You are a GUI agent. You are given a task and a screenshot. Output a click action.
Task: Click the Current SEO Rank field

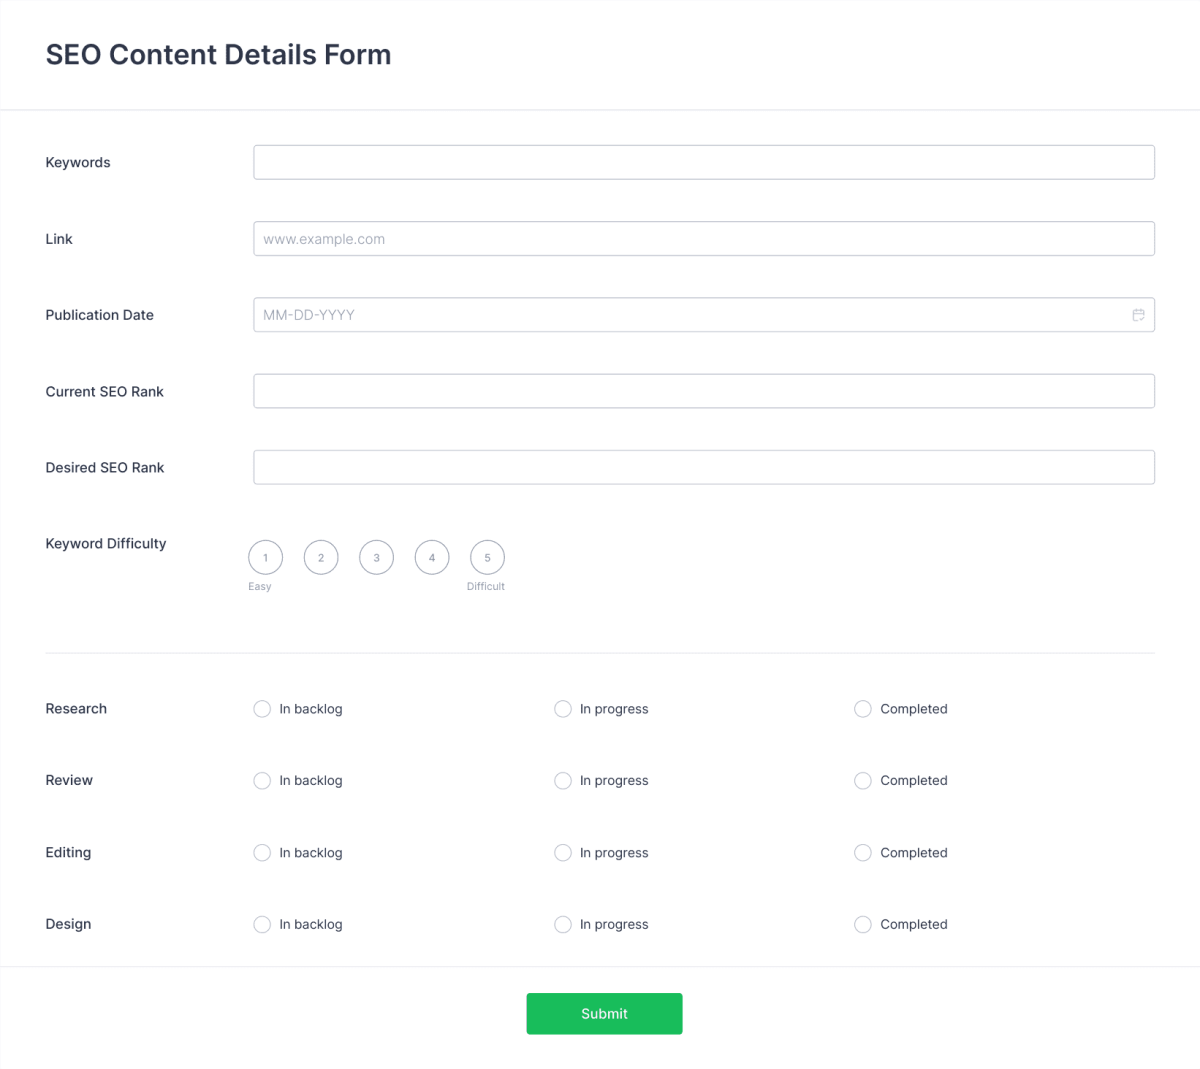click(x=704, y=390)
